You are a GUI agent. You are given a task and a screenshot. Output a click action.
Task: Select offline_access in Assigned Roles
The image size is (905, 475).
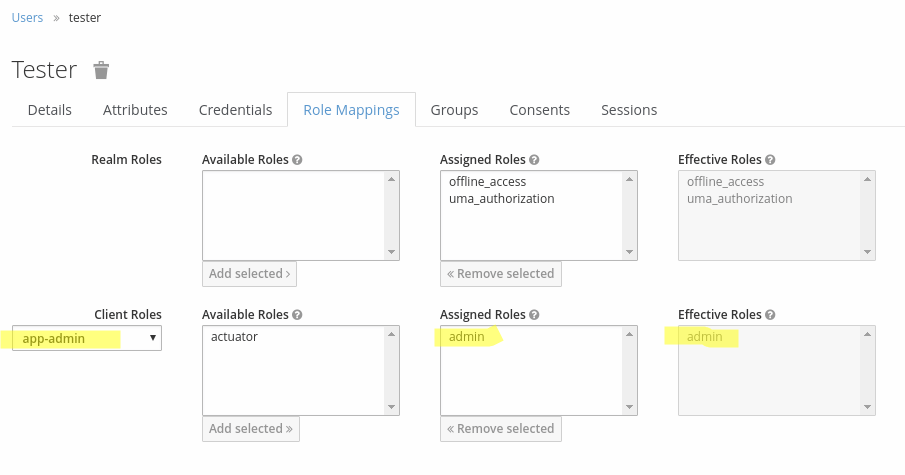487,182
